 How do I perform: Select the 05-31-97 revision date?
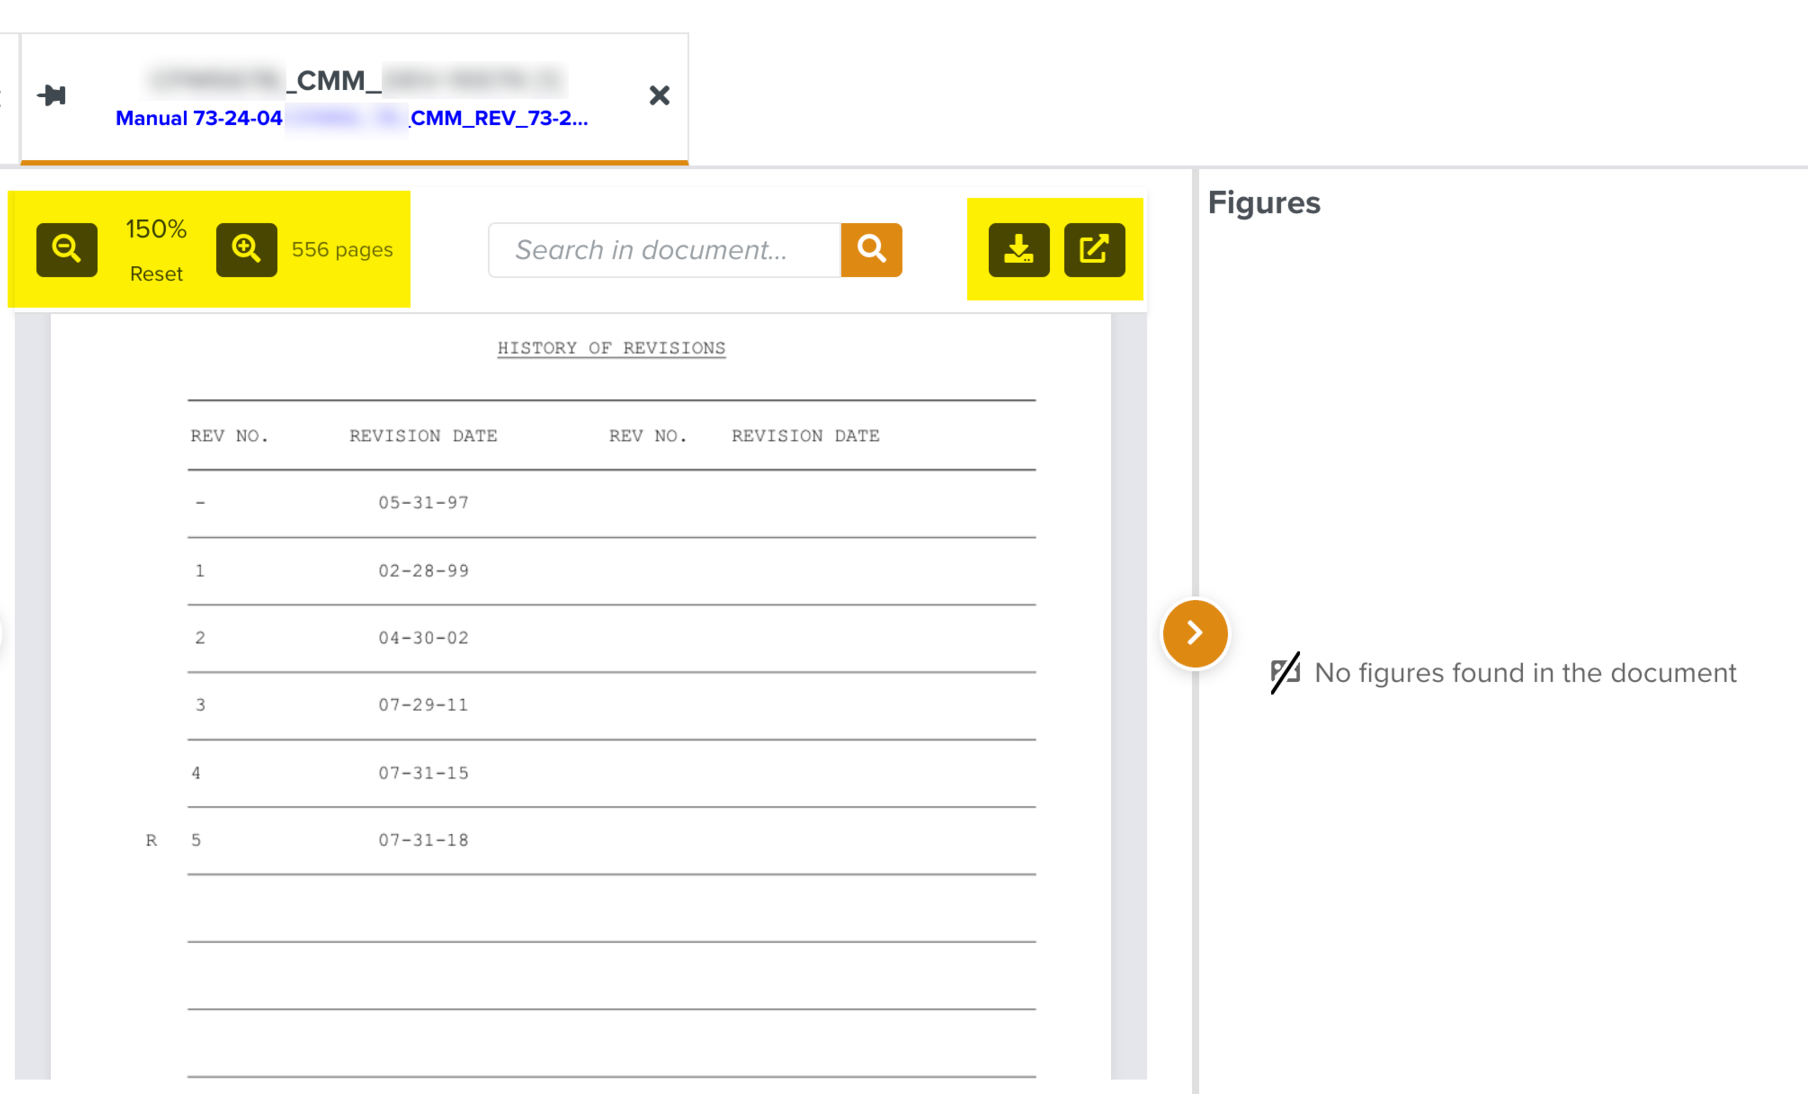coord(423,503)
